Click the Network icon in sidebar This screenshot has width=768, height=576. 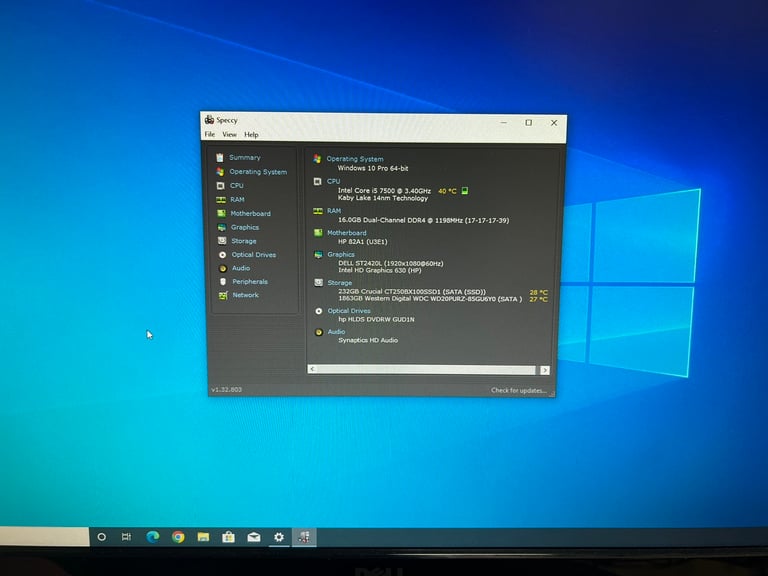(223, 295)
